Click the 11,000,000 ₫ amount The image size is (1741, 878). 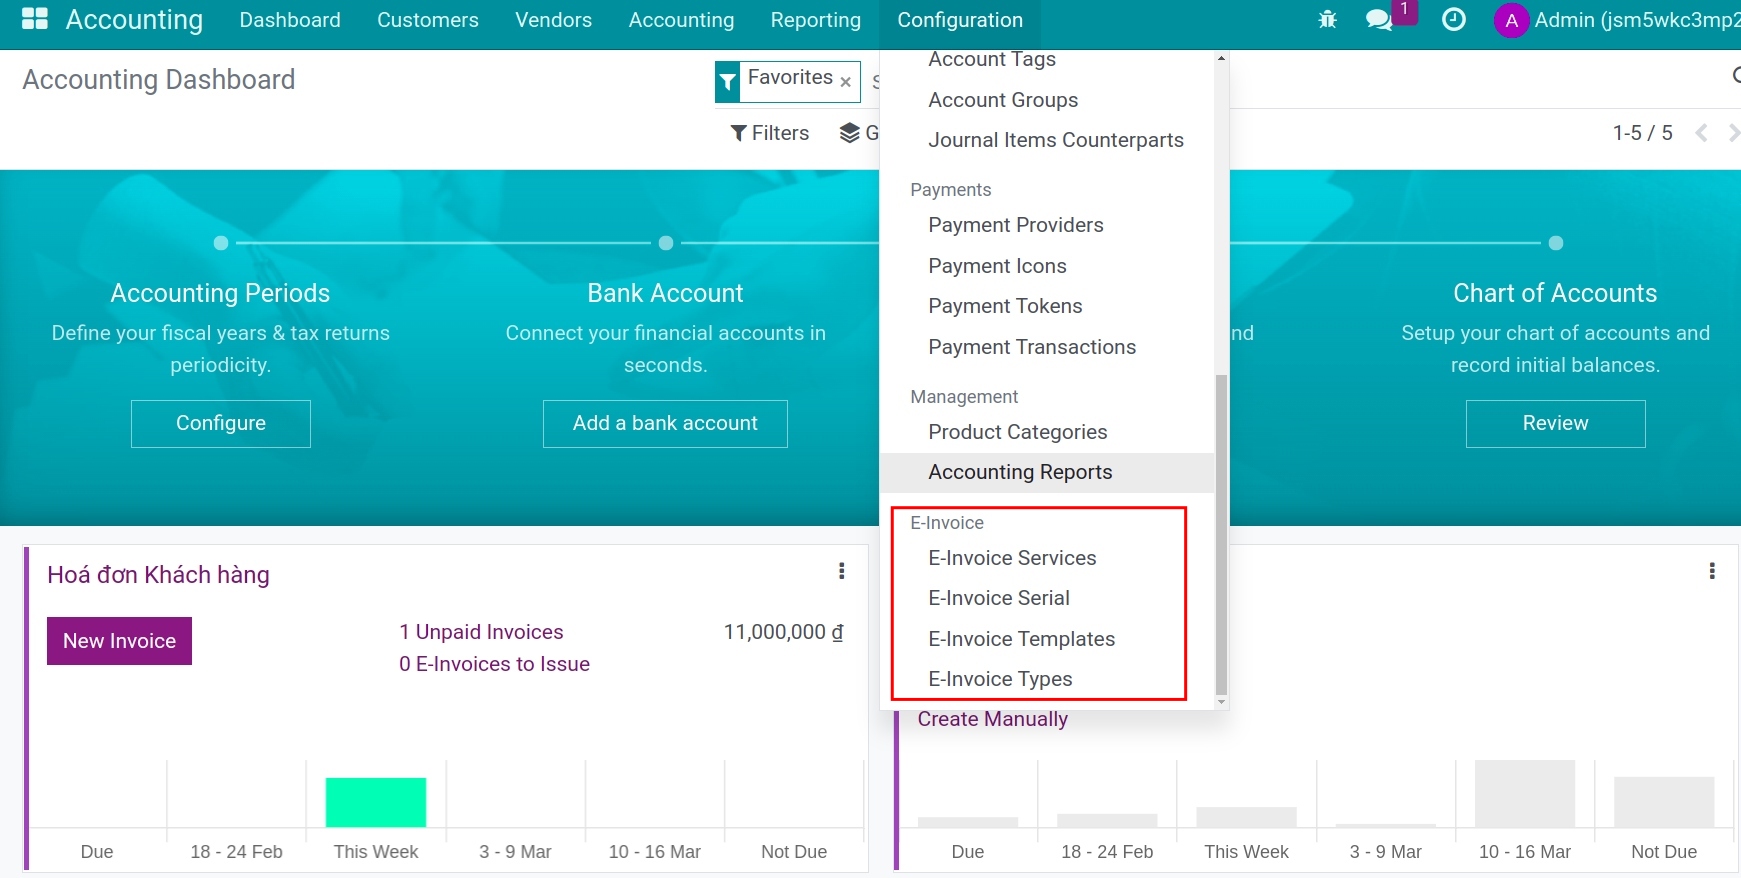(784, 632)
